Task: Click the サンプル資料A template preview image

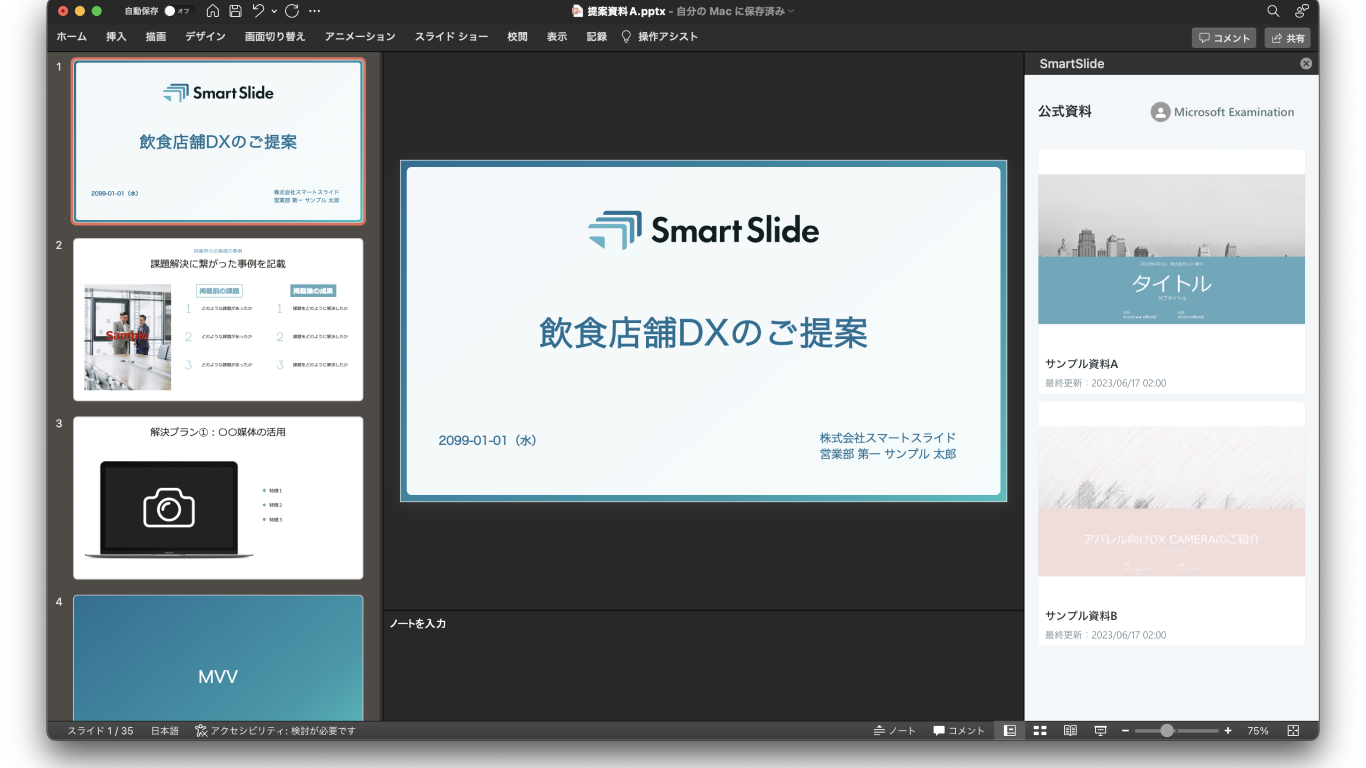Action: [1171, 249]
